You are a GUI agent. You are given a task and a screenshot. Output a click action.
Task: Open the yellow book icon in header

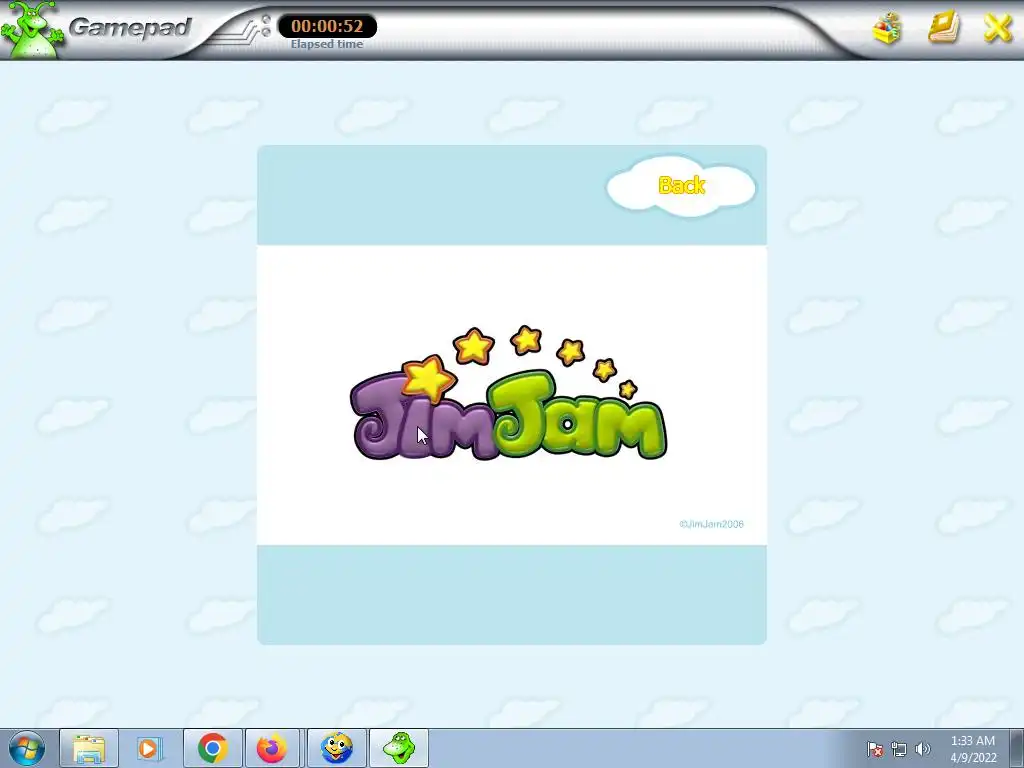tap(943, 28)
